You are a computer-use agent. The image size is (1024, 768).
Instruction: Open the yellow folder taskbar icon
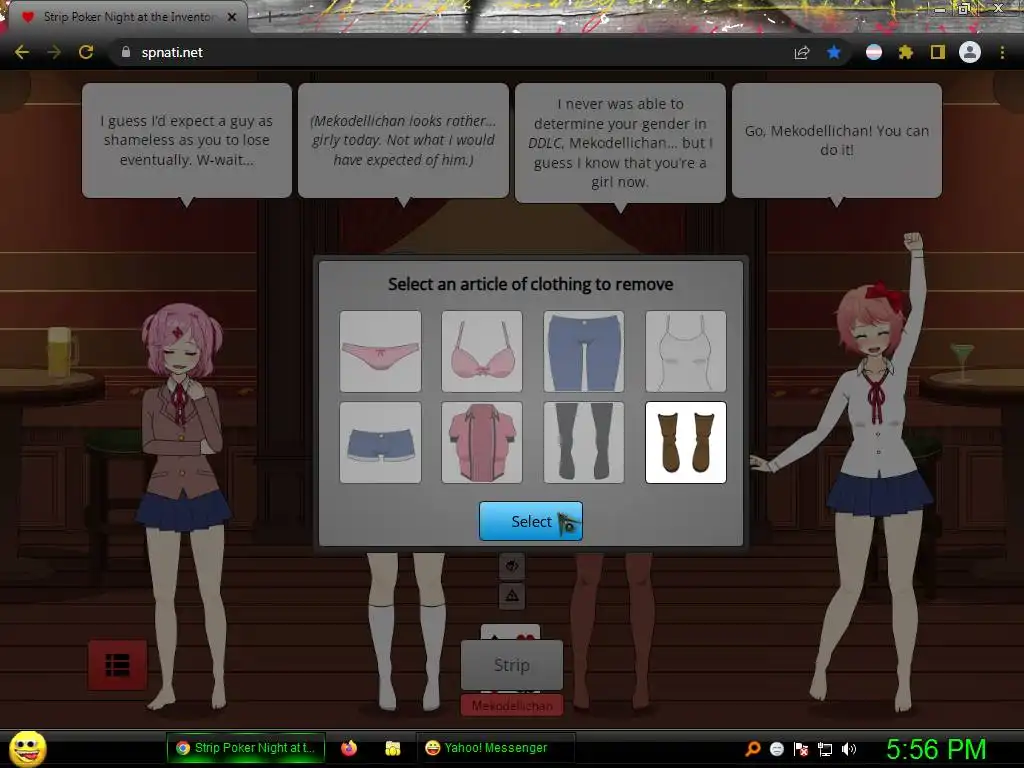coord(392,748)
